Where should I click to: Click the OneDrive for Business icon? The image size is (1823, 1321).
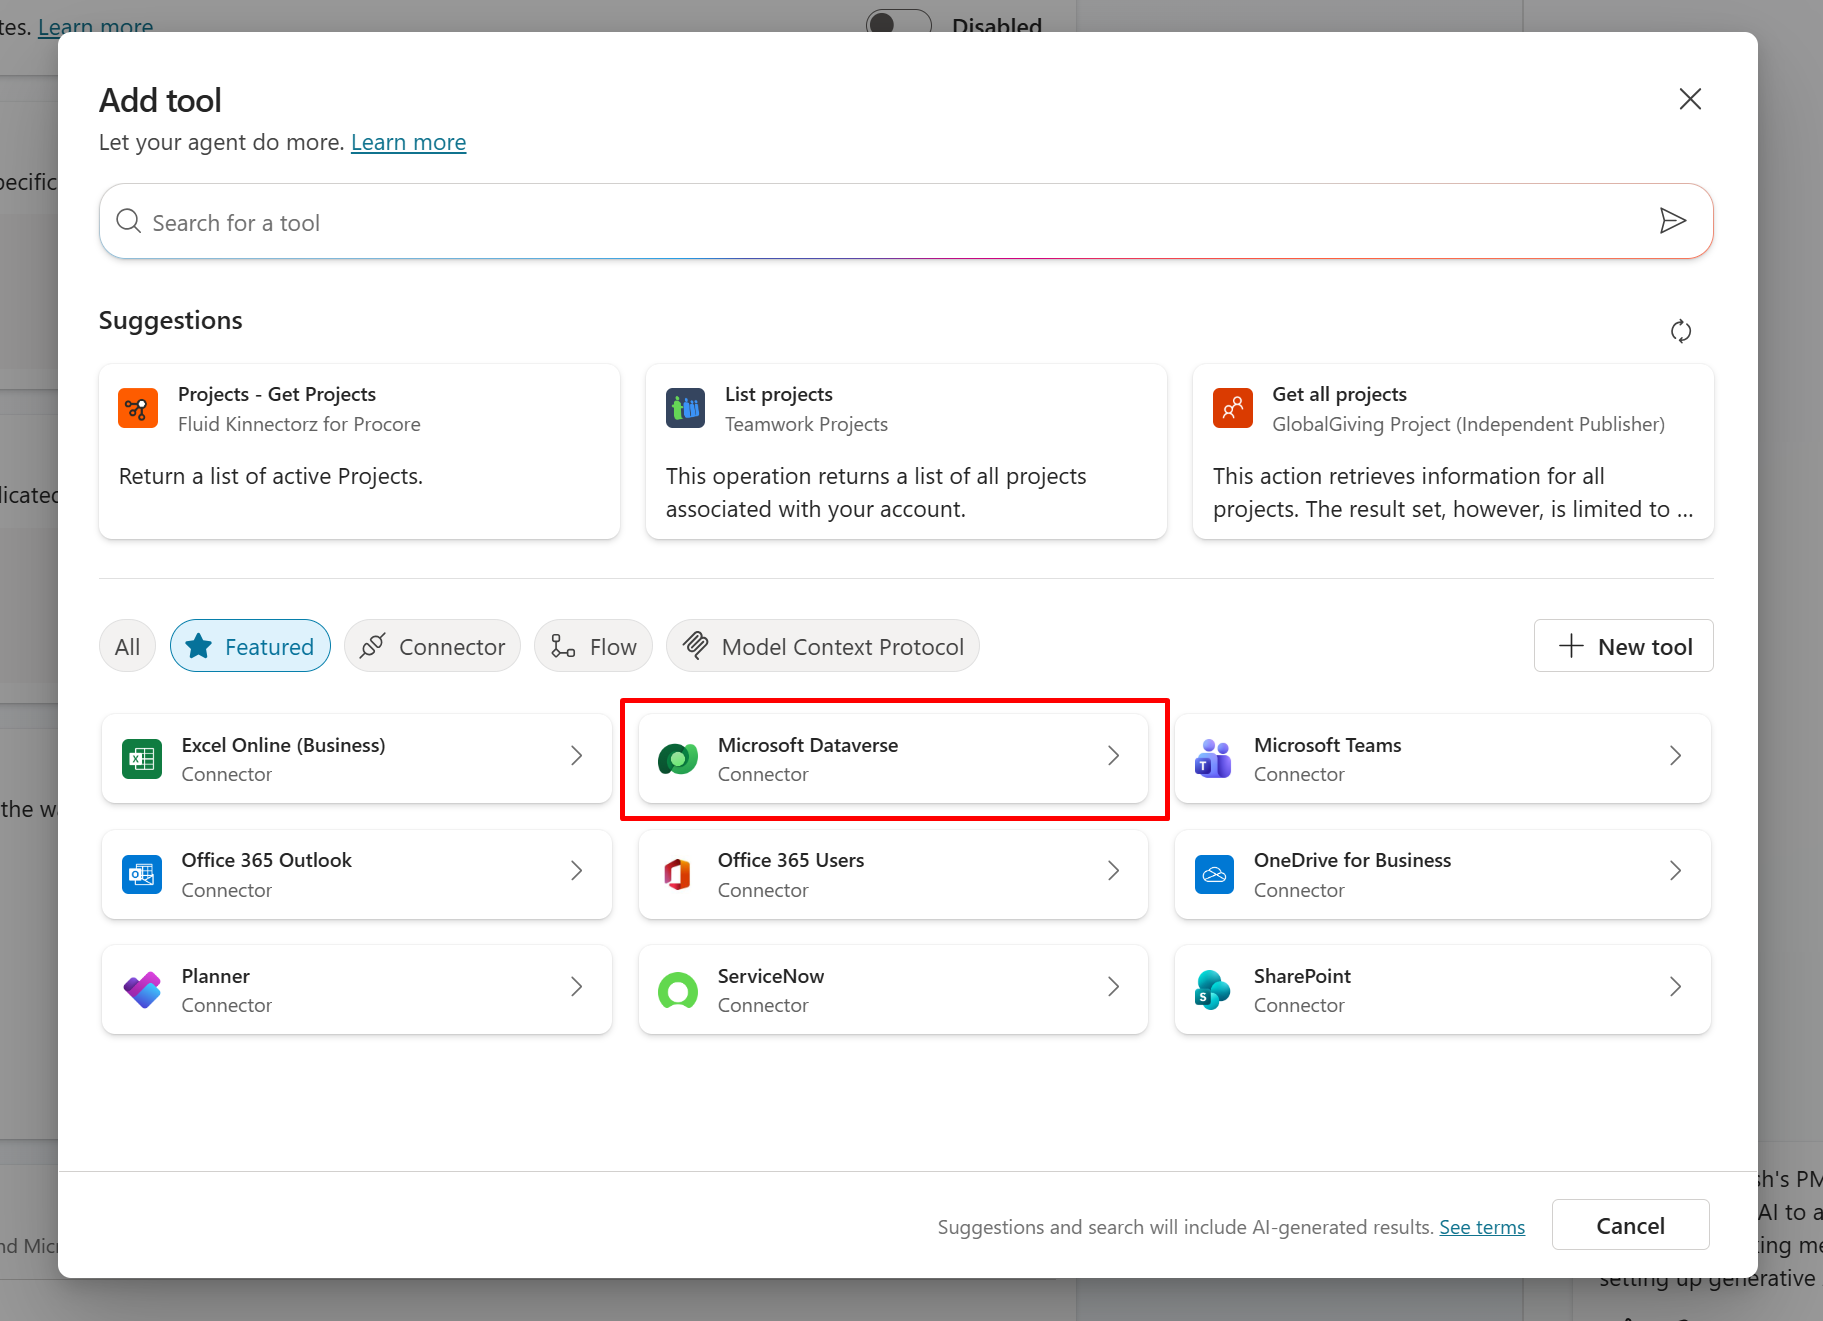1214,875
